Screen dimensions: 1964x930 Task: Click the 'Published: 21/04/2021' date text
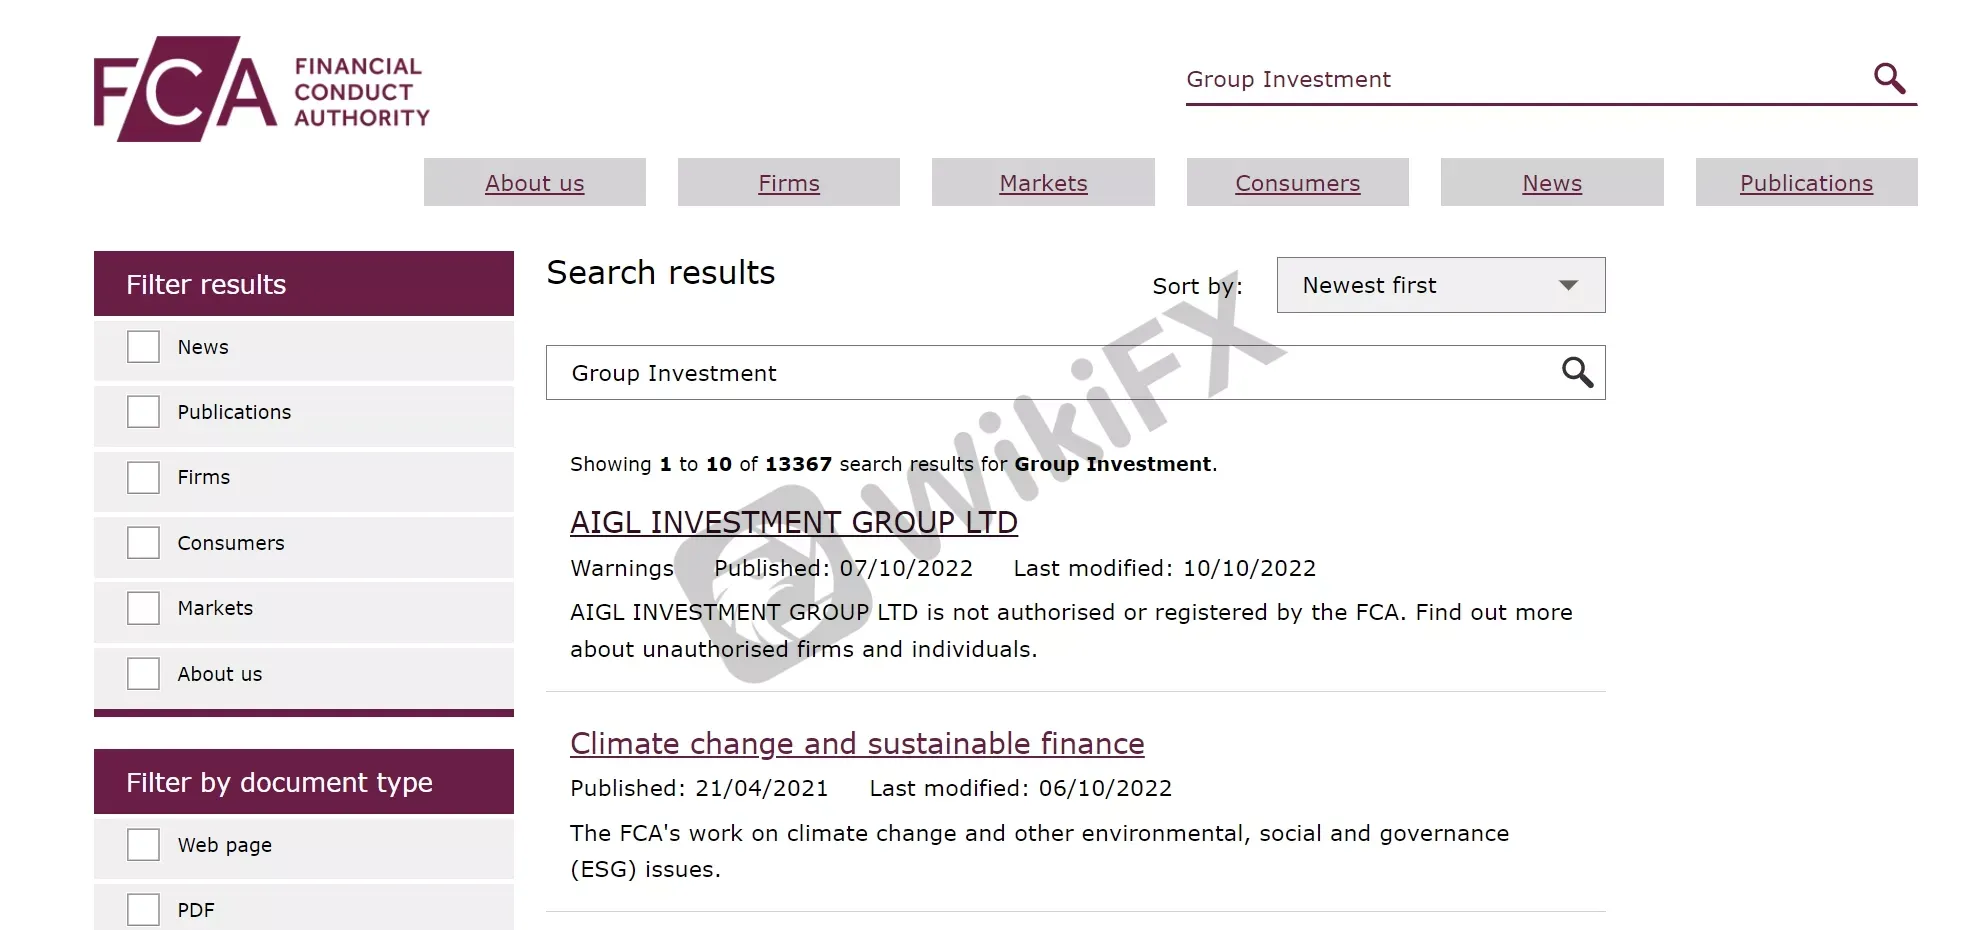coord(699,788)
